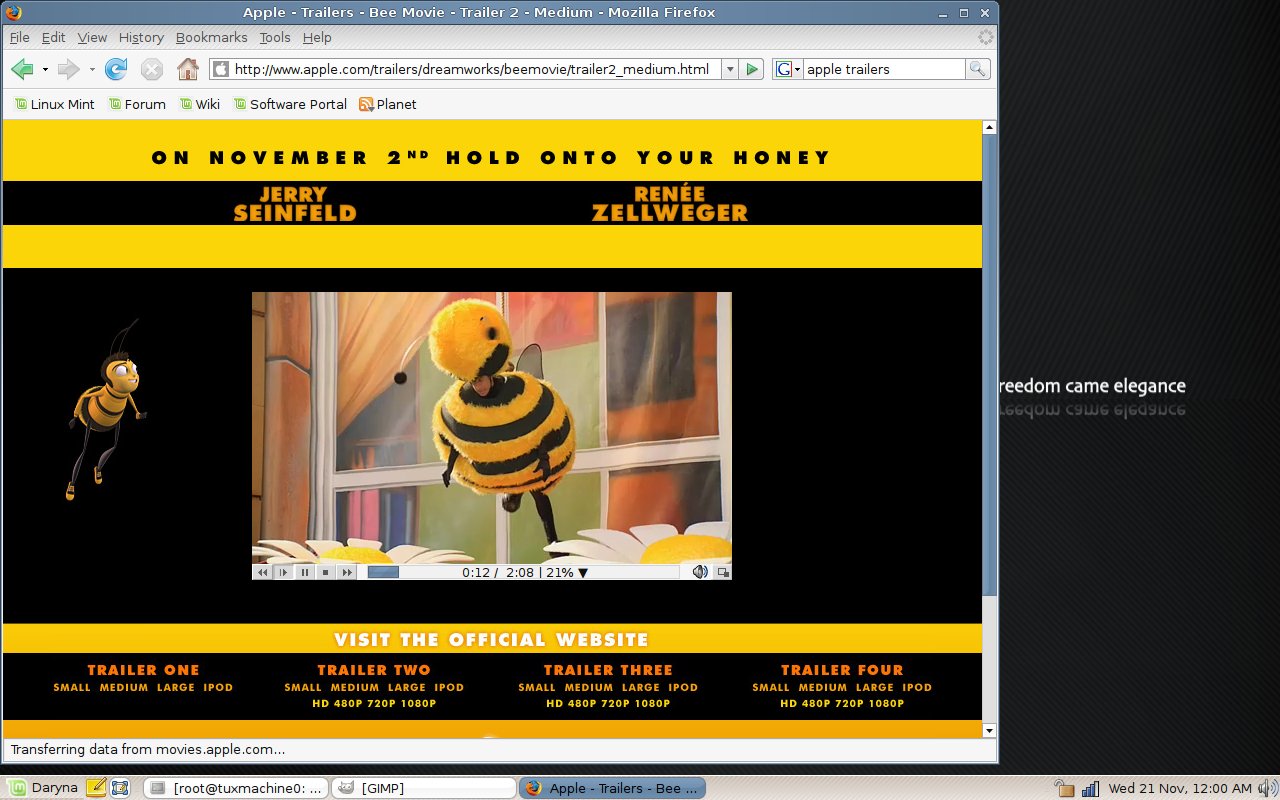Open the Help menu
The image size is (1280, 800).
(317, 37)
